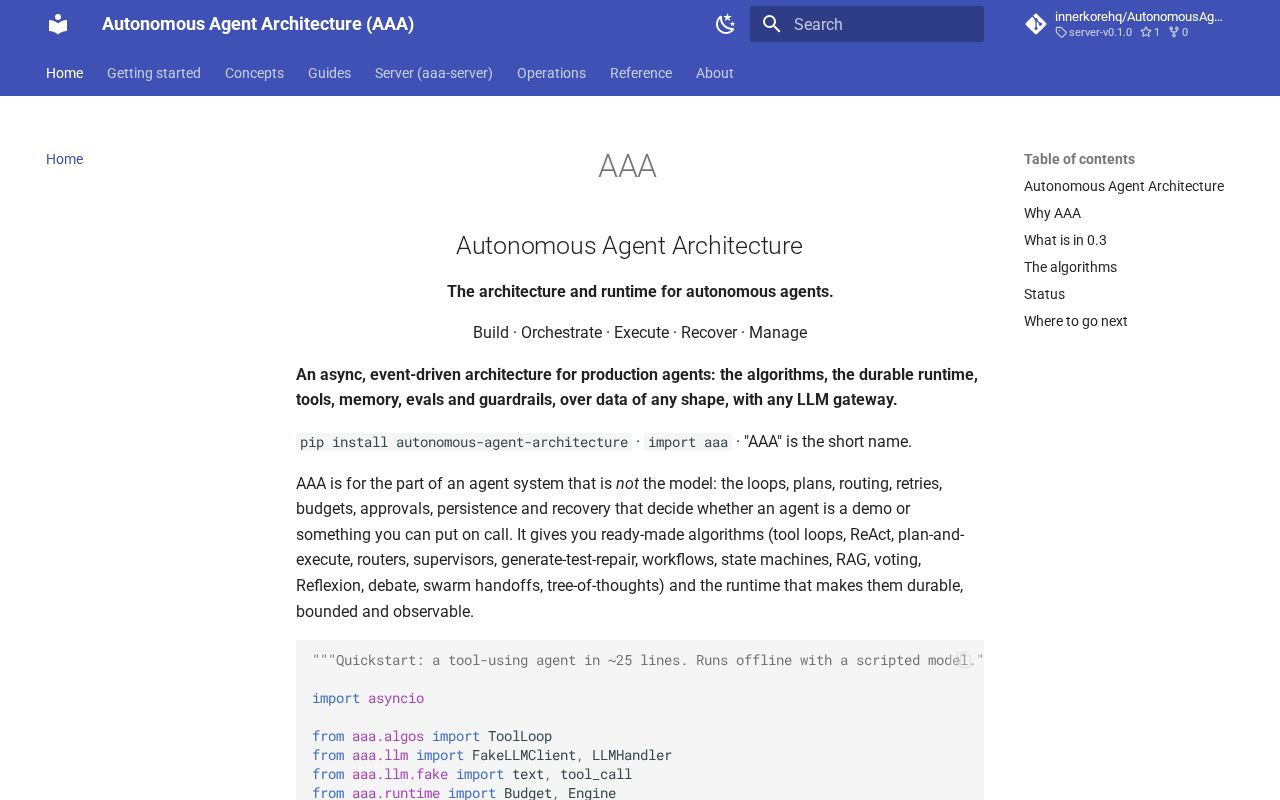1280x800 pixels.
Task: Select the Operations tab
Action: click(x=551, y=73)
